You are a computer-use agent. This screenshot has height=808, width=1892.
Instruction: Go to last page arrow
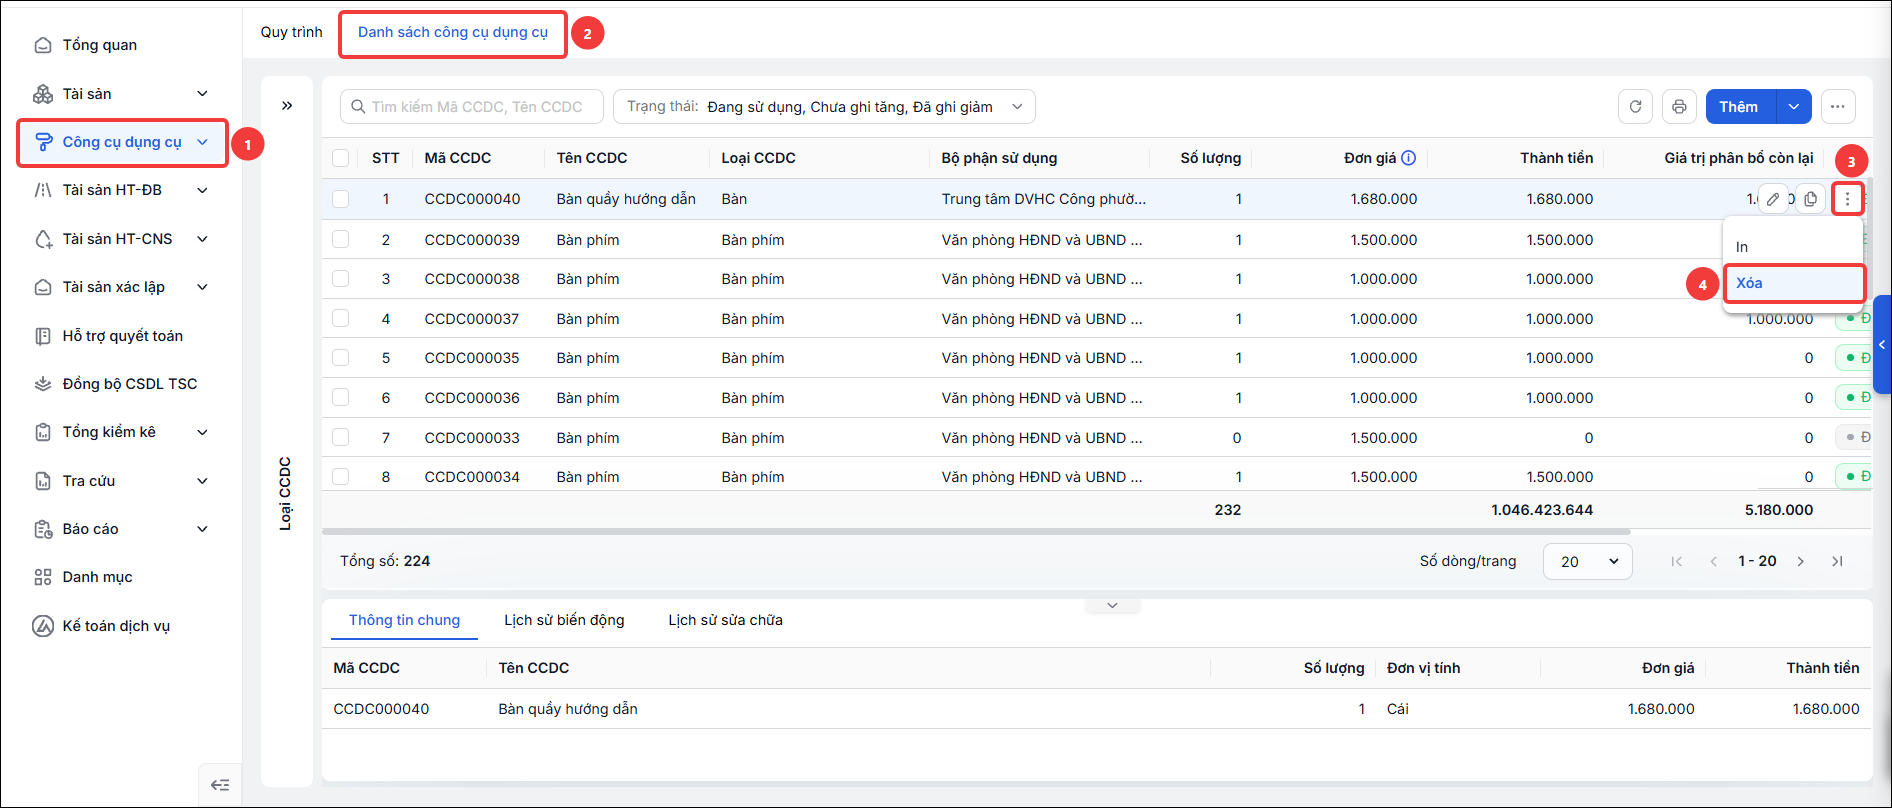[1837, 561]
